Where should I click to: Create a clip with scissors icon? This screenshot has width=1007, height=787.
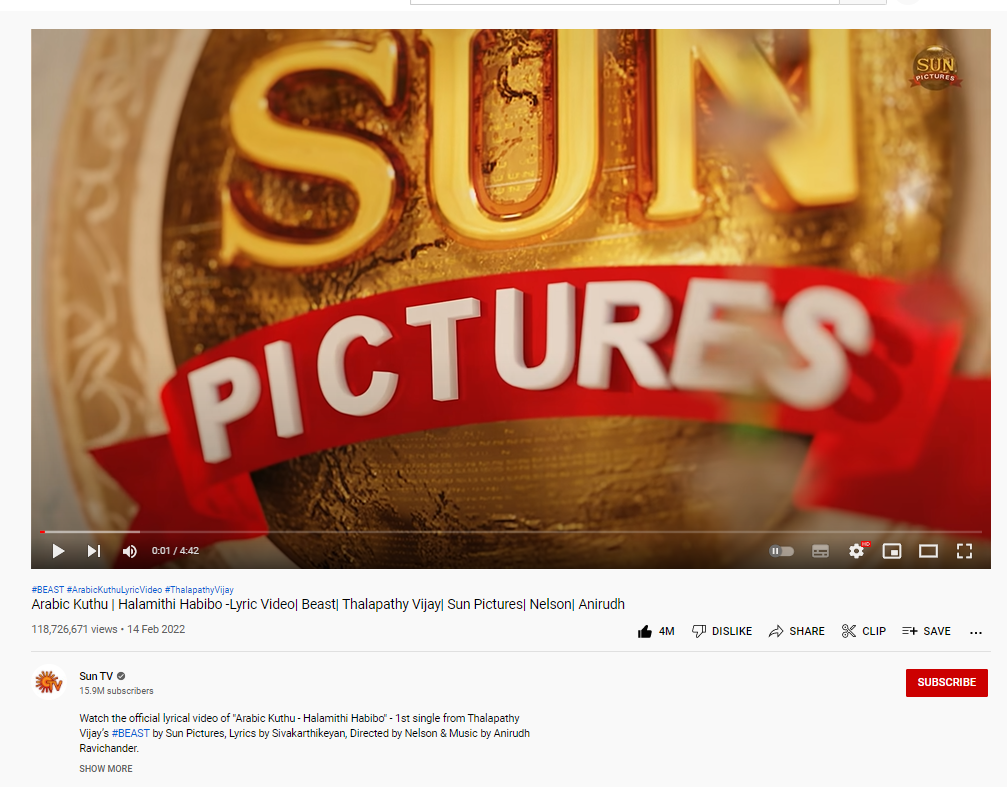(x=863, y=631)
